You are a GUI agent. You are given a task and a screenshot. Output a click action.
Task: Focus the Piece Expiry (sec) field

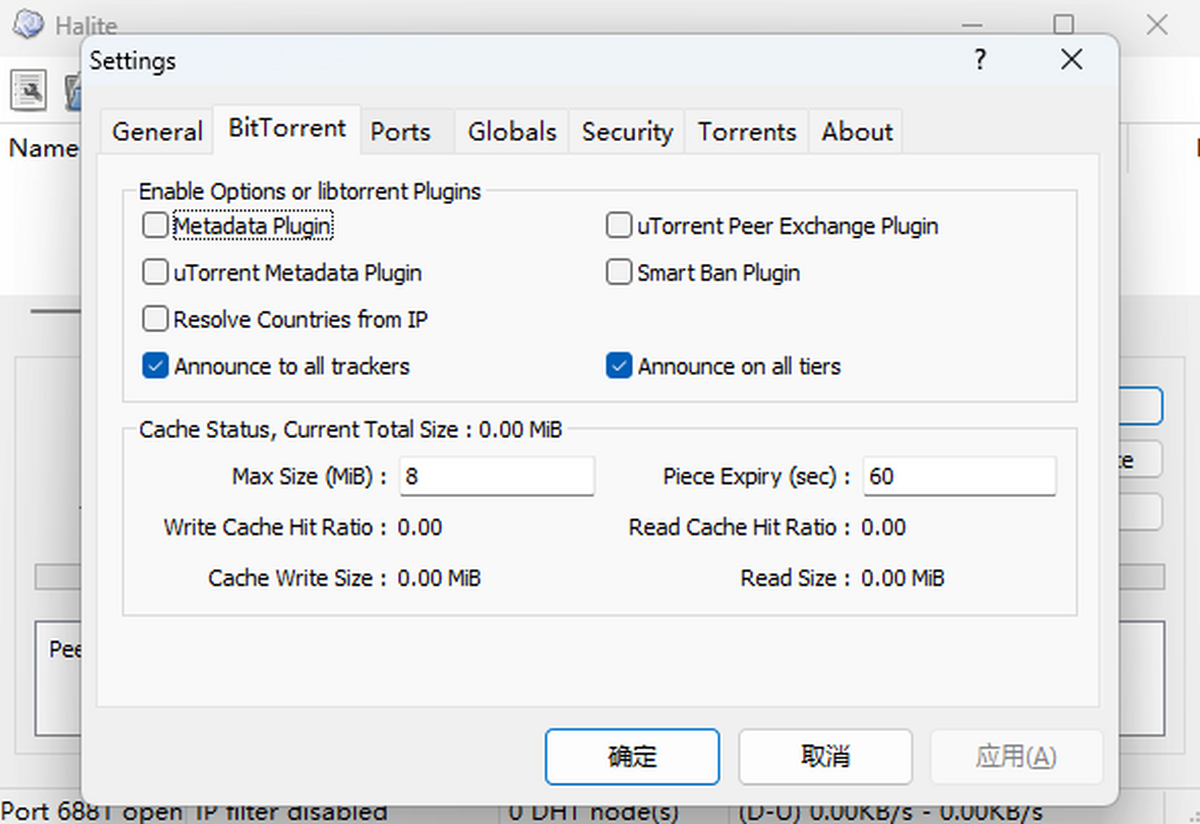click(x=959, y=477)
